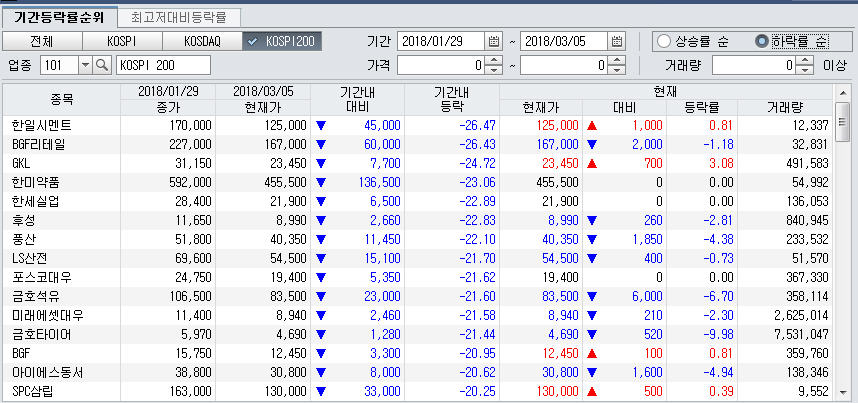Select the 금호석유 stock row
858x403 pixels.
pos(418,297)
